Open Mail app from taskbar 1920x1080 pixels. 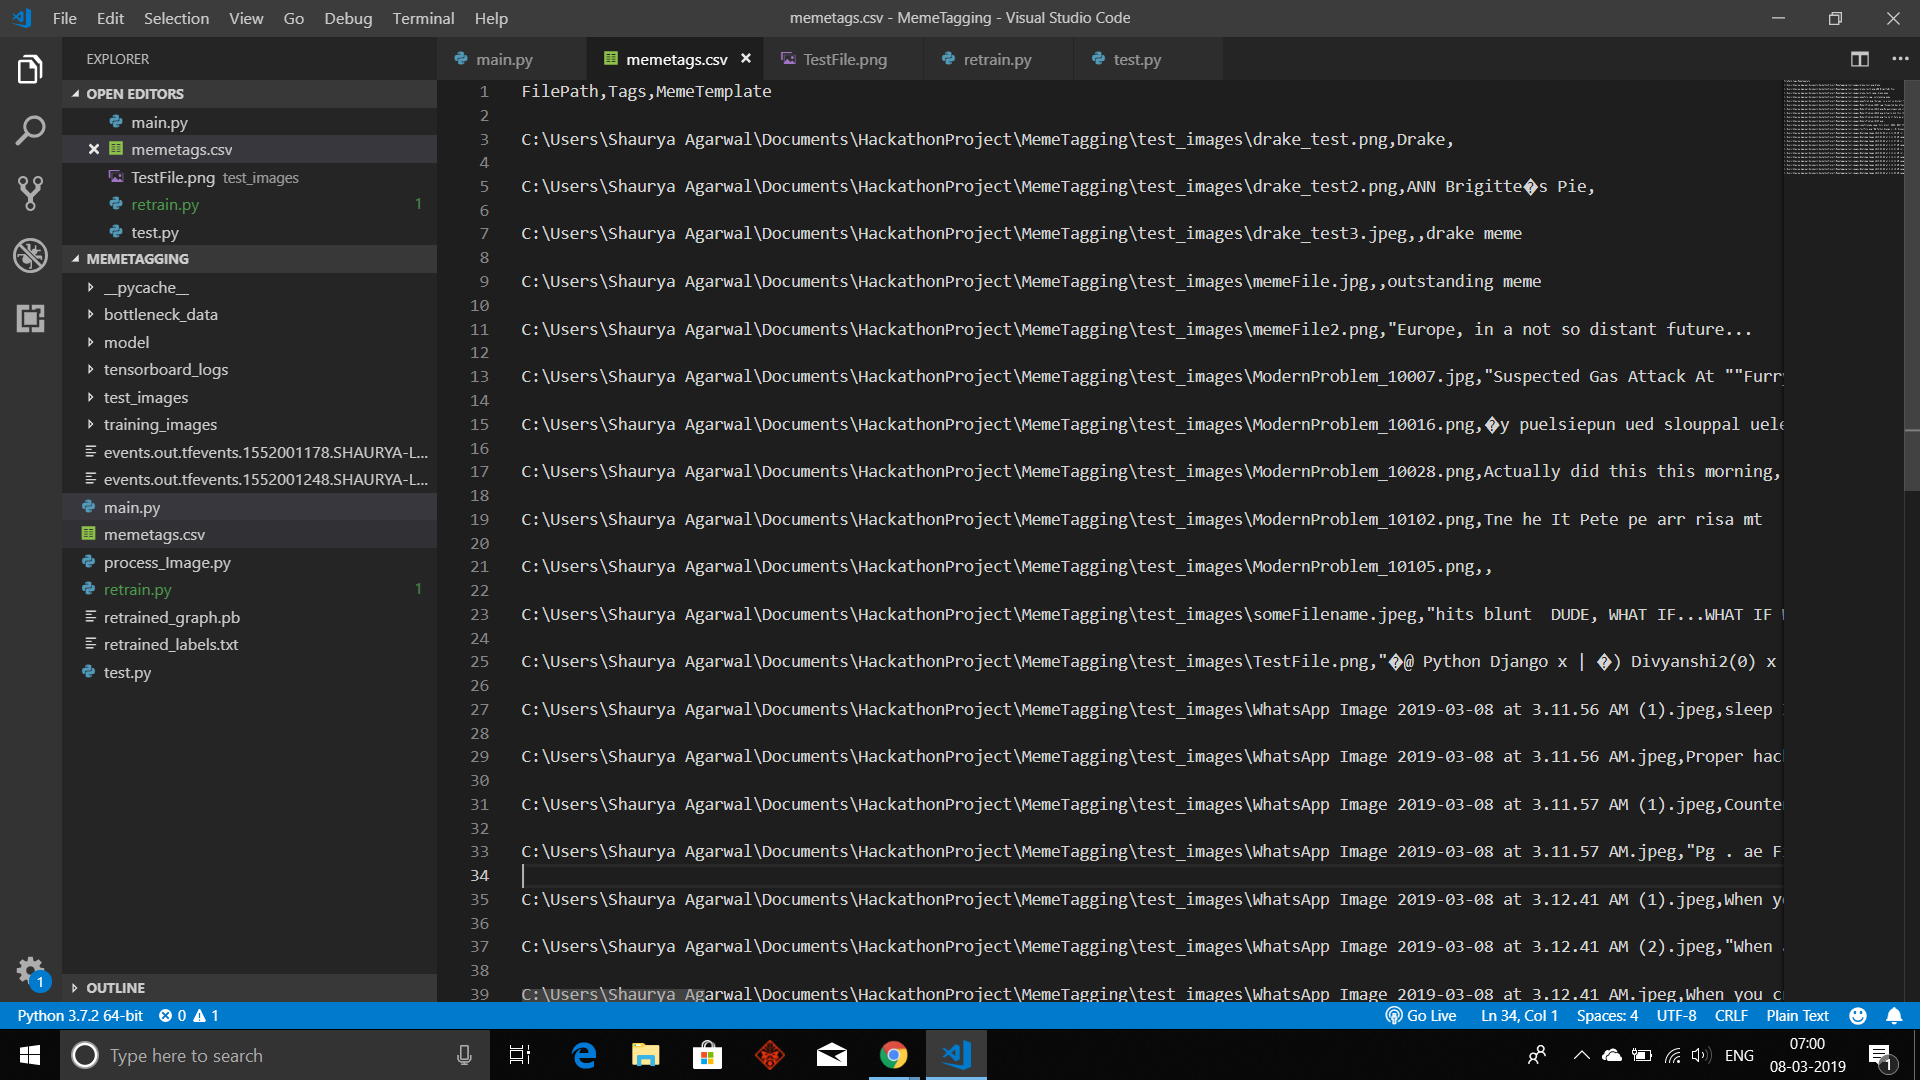(x=832, y=1055)
